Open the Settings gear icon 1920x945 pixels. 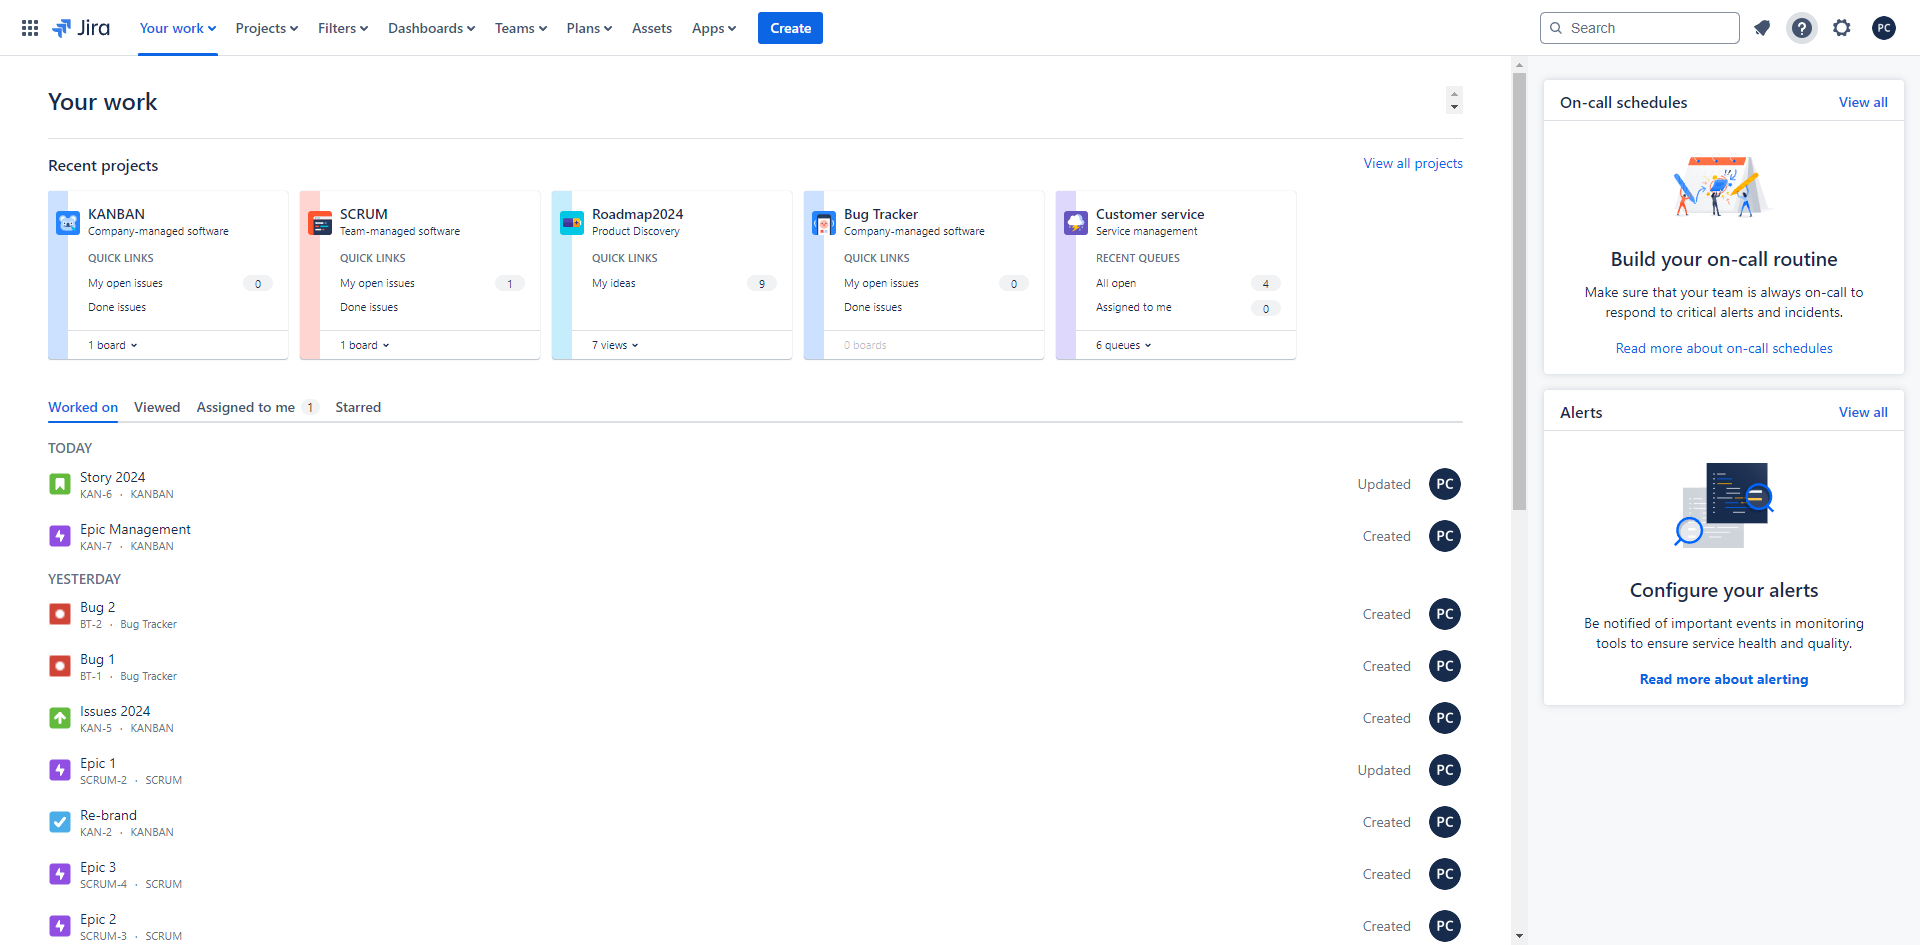1842,28
